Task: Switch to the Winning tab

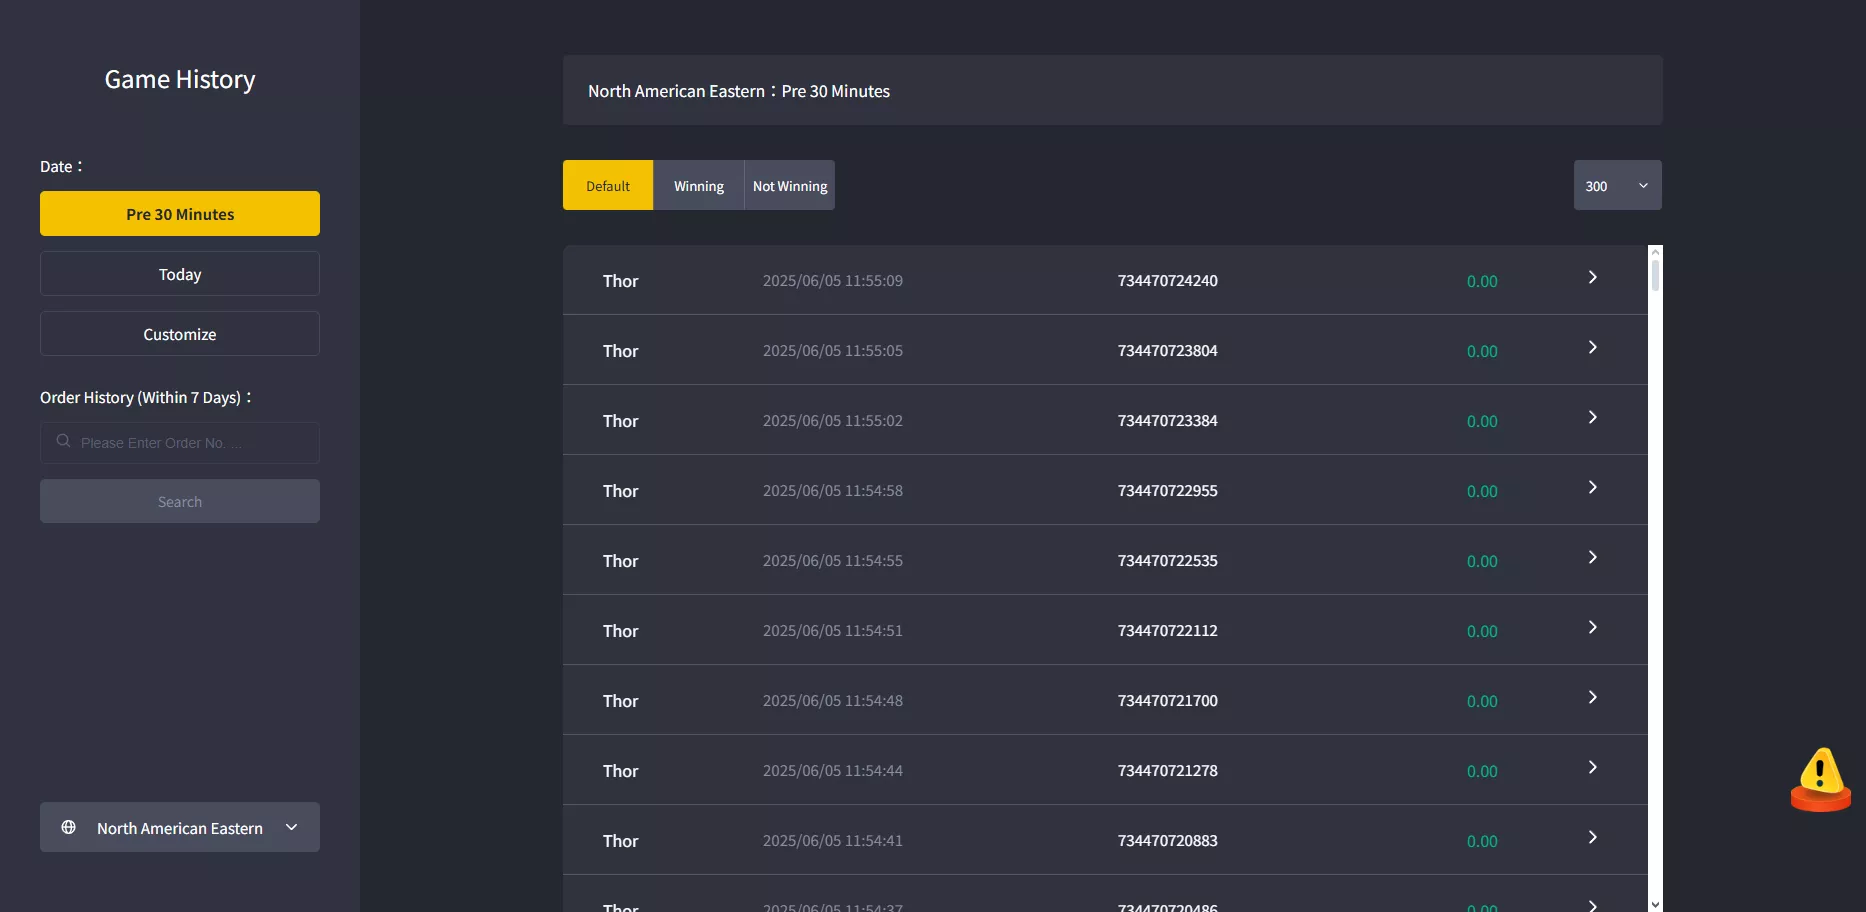Action: pos(699,185)
